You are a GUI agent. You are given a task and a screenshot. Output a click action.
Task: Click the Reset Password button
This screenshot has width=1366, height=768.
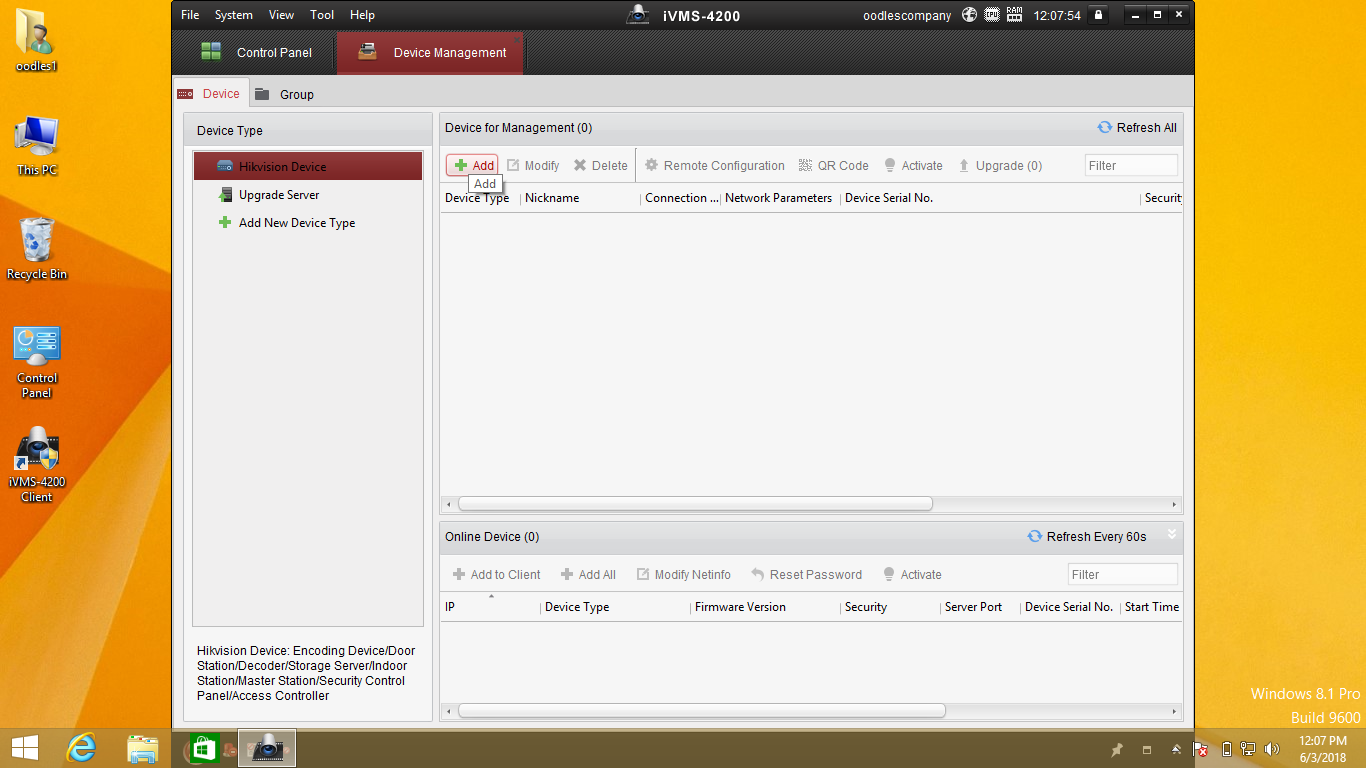point(806,575)
